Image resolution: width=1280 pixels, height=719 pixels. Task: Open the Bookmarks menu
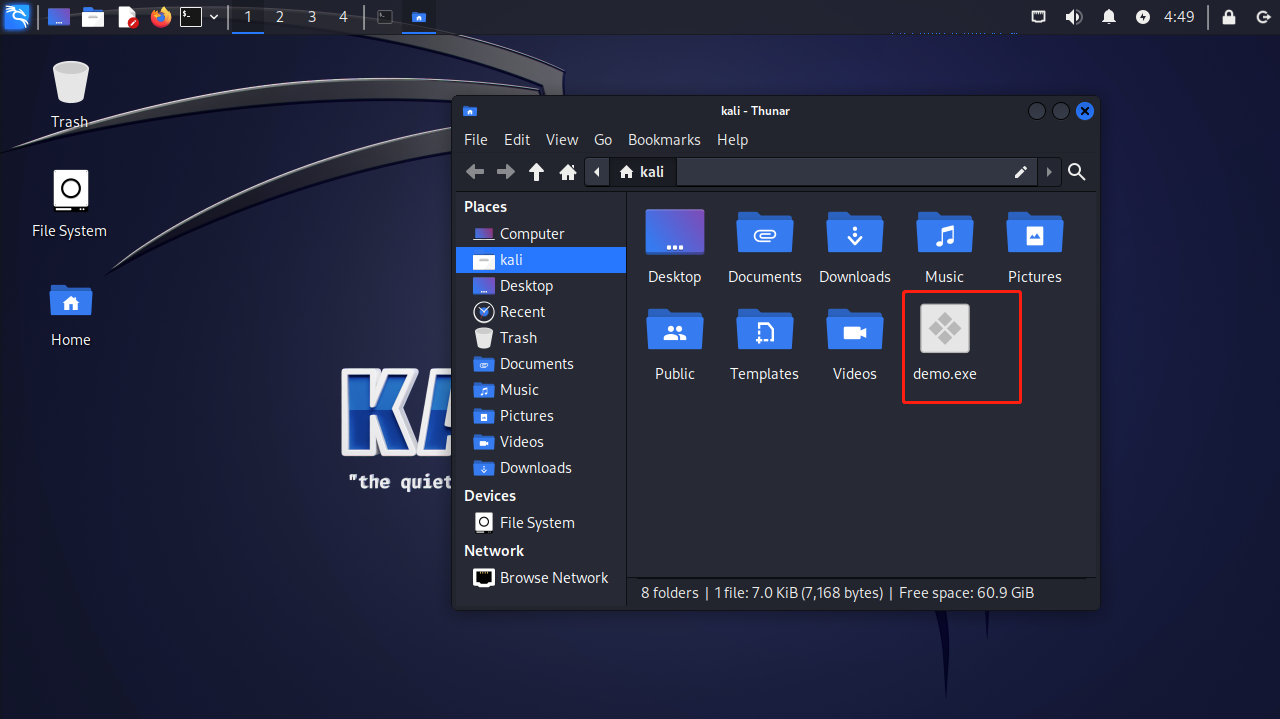[x=664, y=140]
